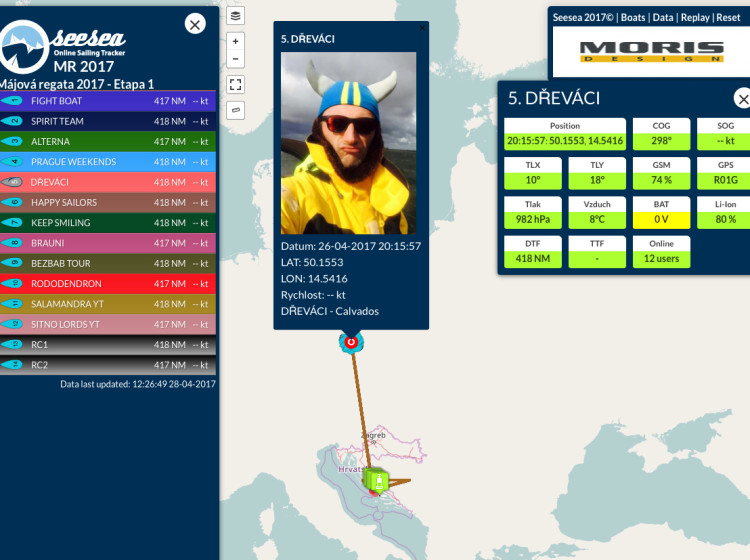This screenshot has width=750, height=560.
Task: Click the GPS R01G value
Action: pos(724,180)
